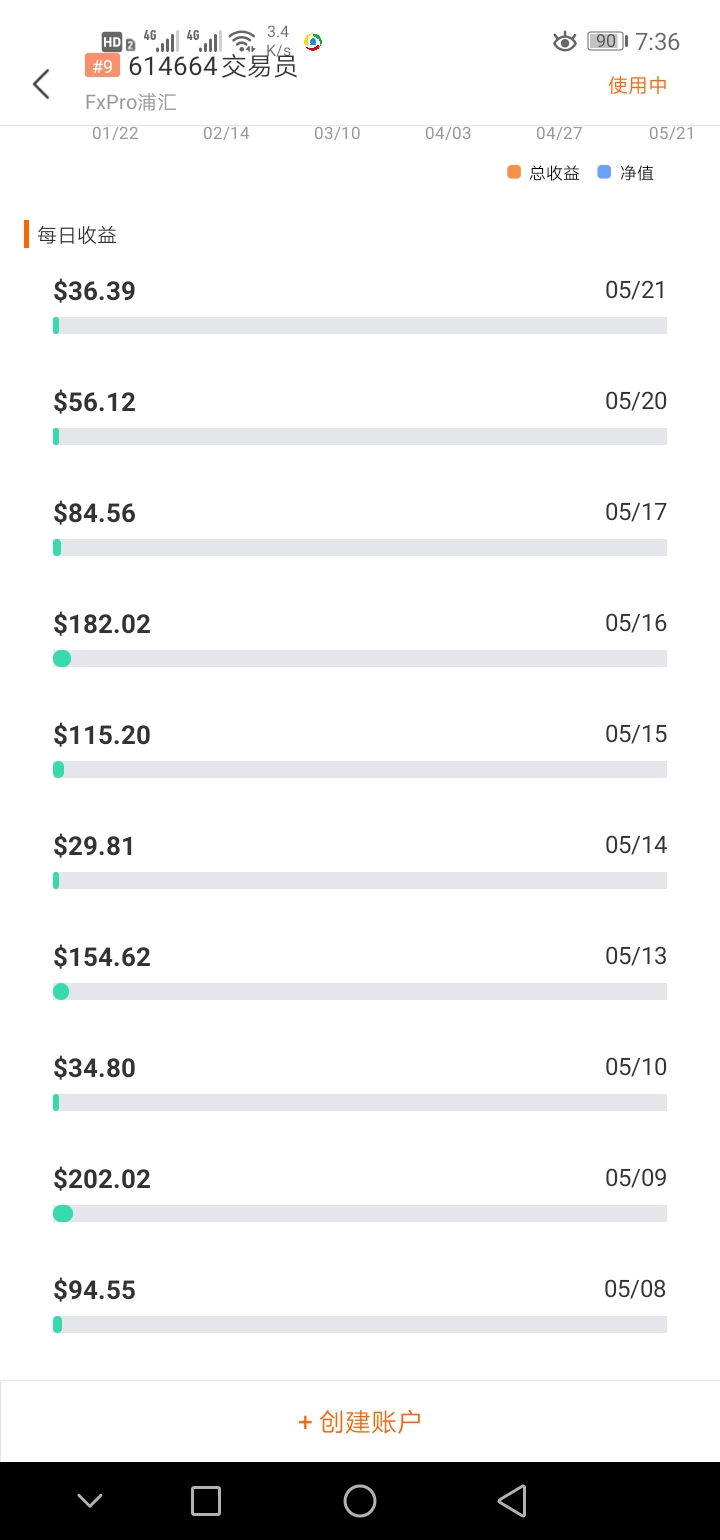Toggle the blue 净值 legend
Image resolution: width=720 pixels, height=1540 pixels.
tap(625, 172)
